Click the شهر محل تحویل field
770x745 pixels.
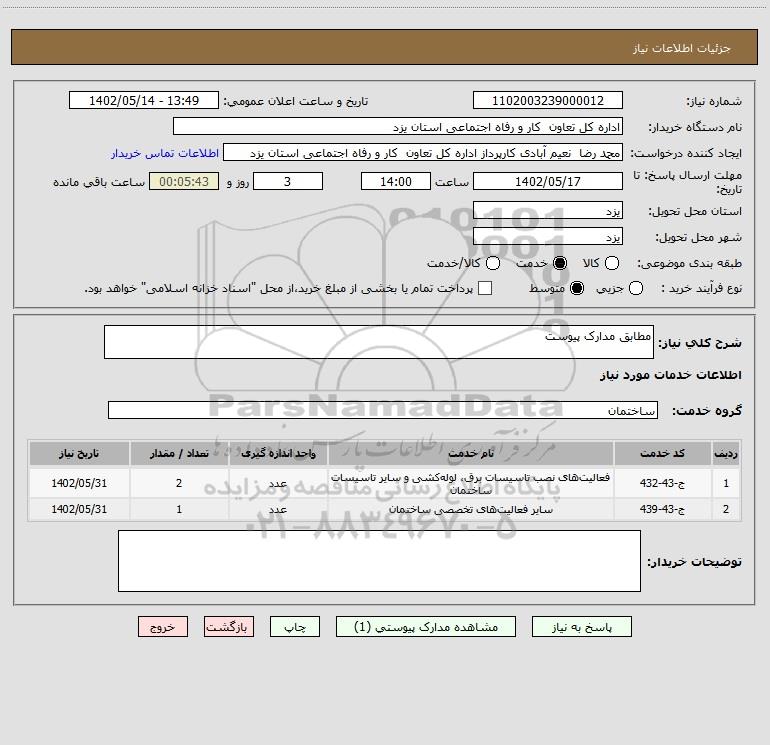click(x=548, y=236)
